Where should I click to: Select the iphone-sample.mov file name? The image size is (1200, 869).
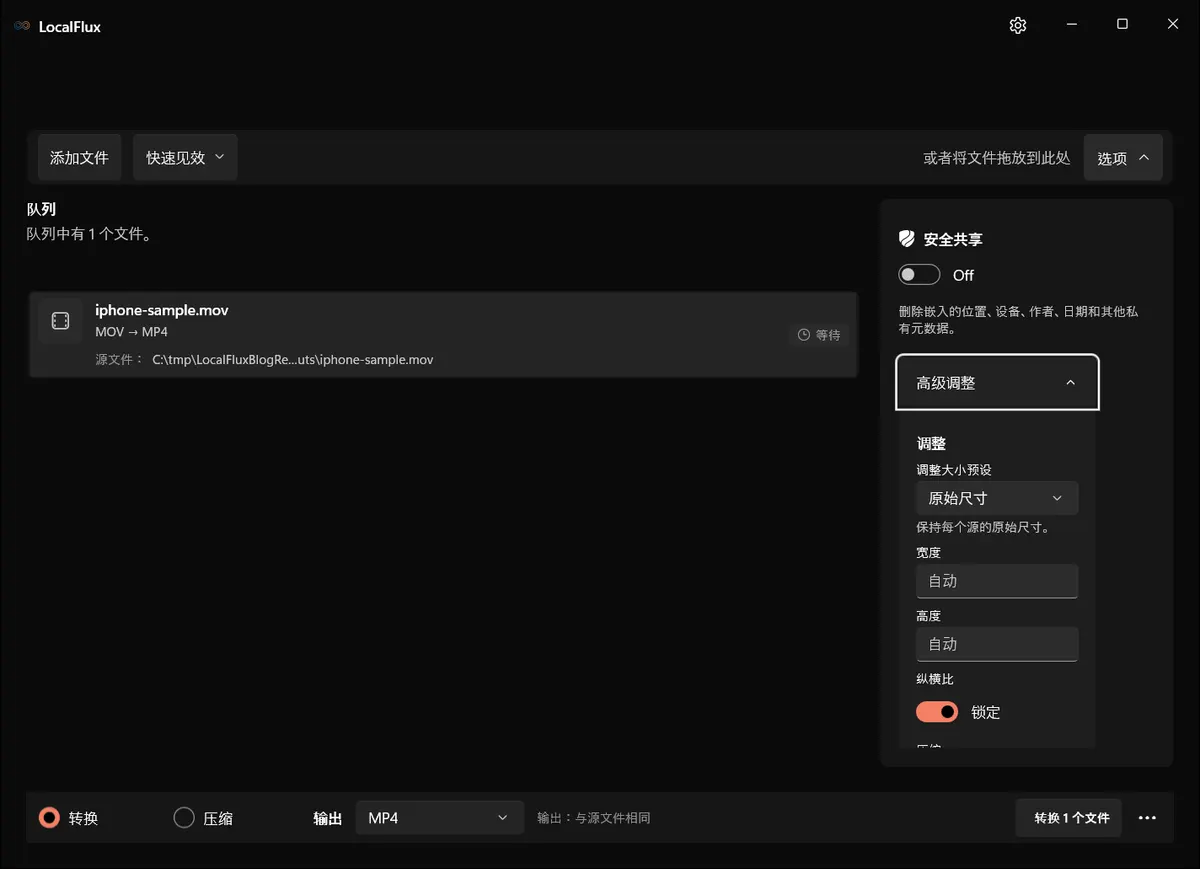click(x=162, y=310)
